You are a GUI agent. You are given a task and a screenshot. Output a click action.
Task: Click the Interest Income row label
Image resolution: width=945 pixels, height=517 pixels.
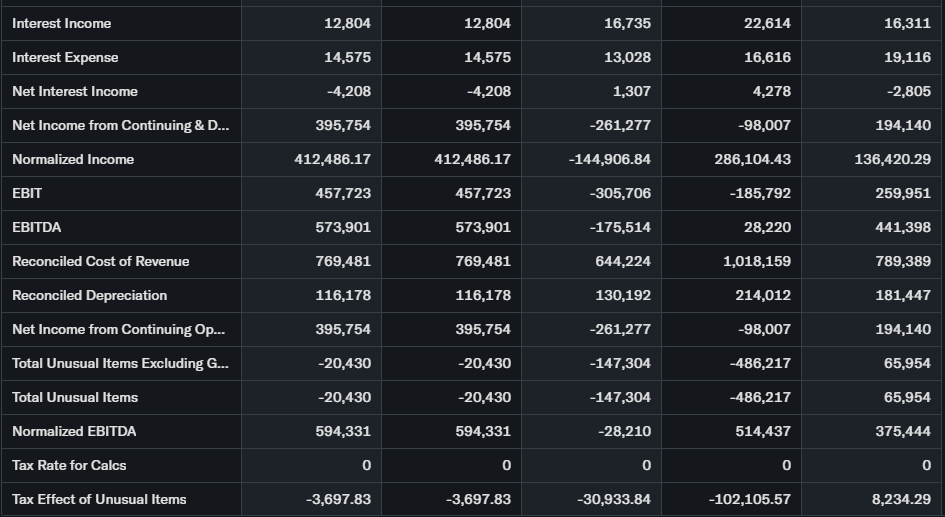tap(62, 23)
